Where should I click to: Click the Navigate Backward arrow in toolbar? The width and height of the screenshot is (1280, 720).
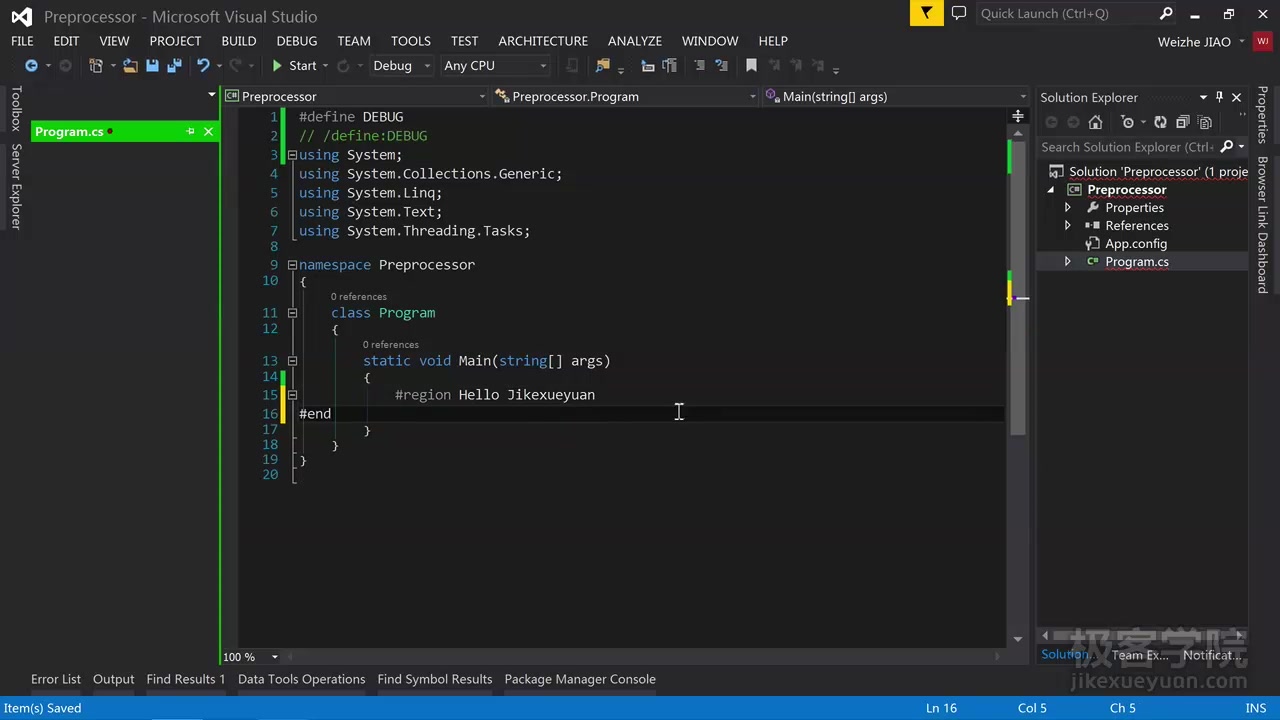tap(31, 66)
